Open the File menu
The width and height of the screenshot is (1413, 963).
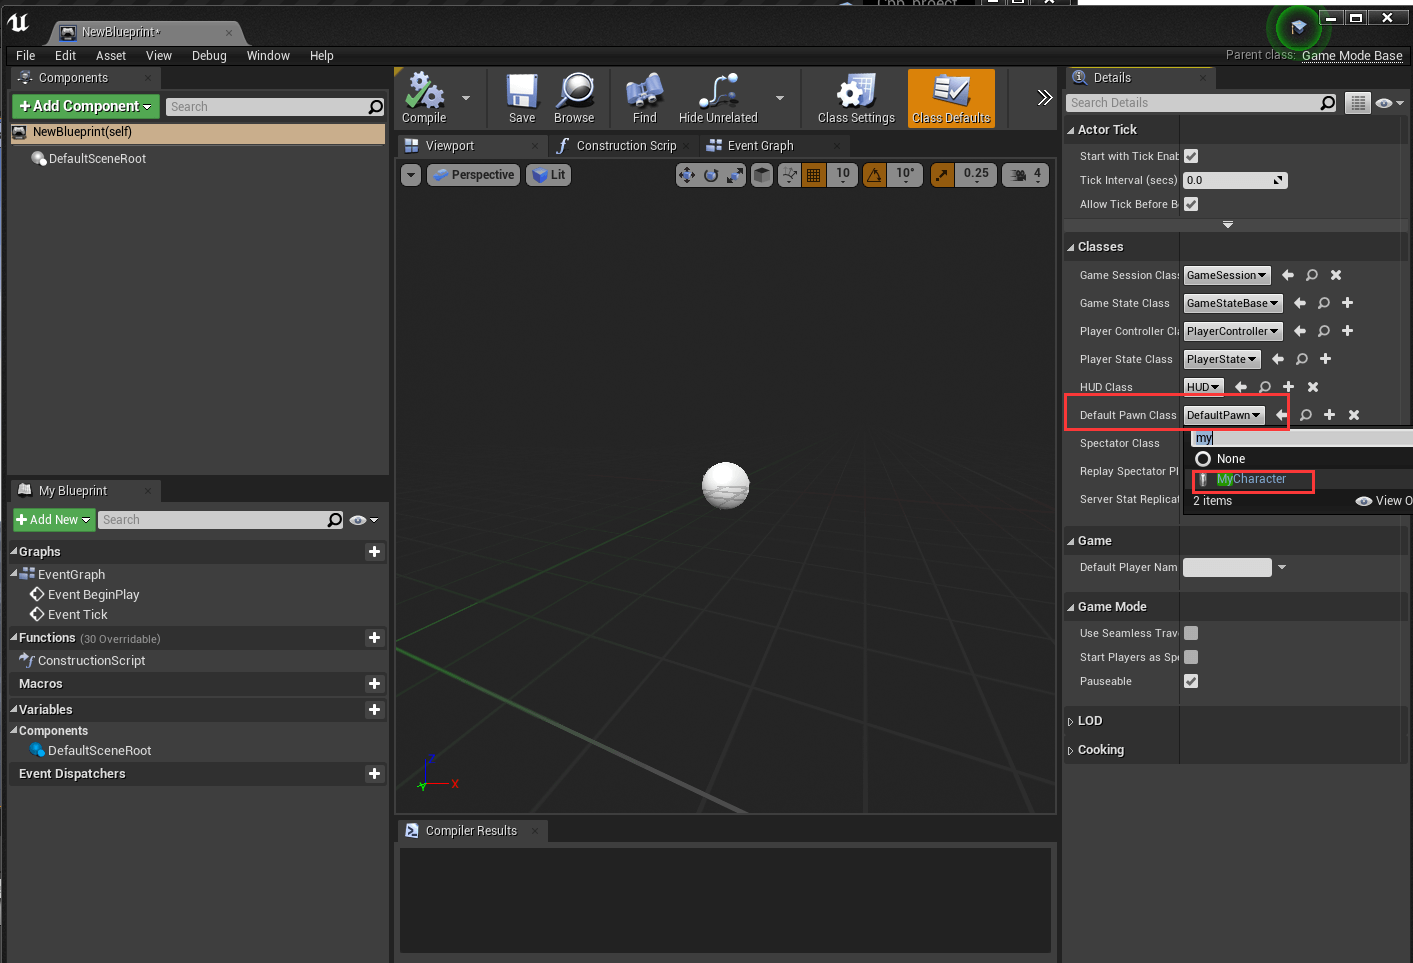click(x=26, y=56)
